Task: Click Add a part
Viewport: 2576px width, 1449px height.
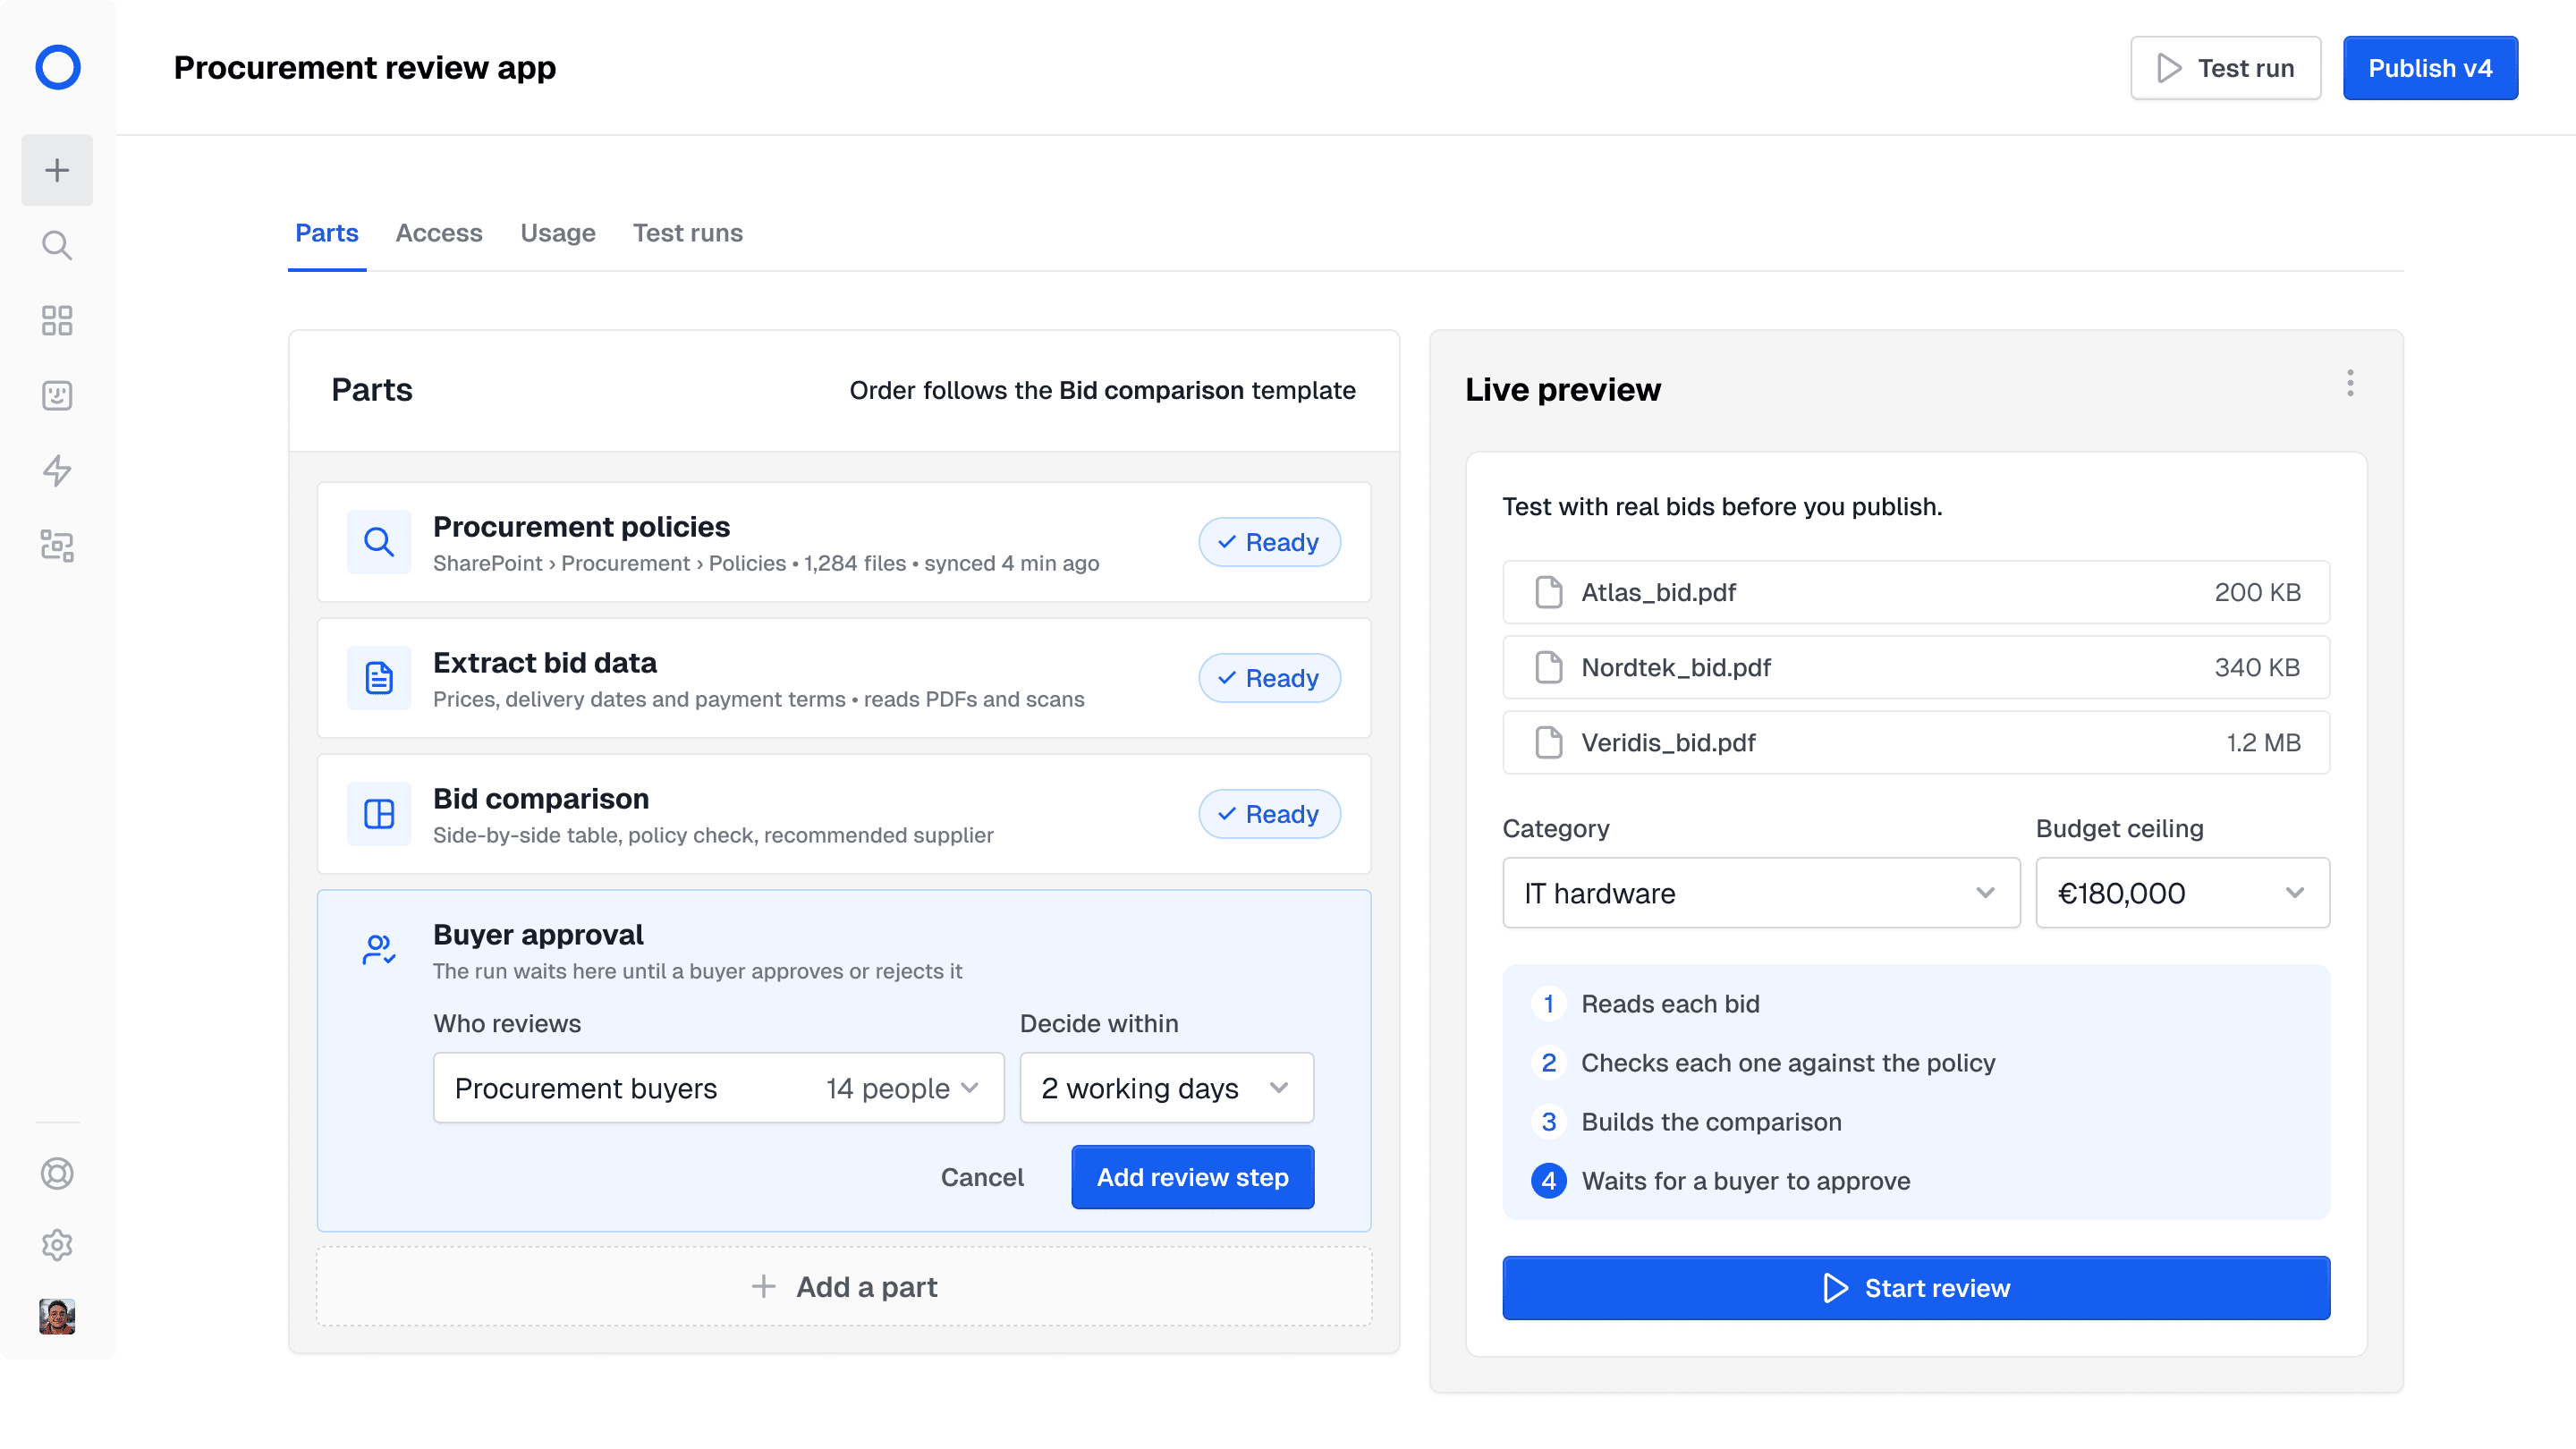Action: pos(844,1287)
